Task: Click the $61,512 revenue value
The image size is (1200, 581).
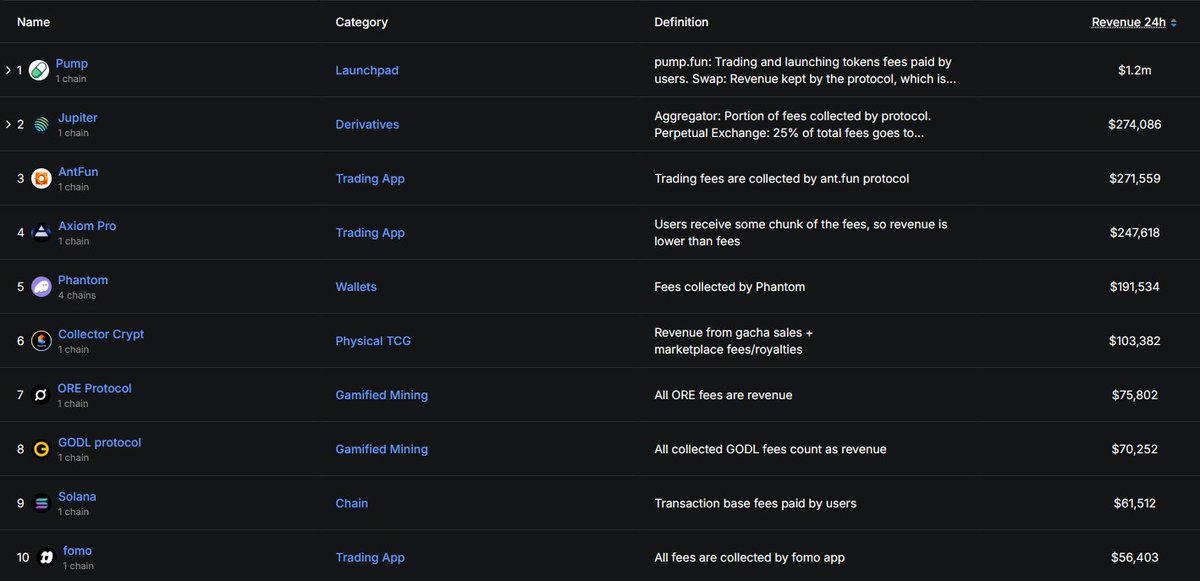Action: pos(1134,502)
